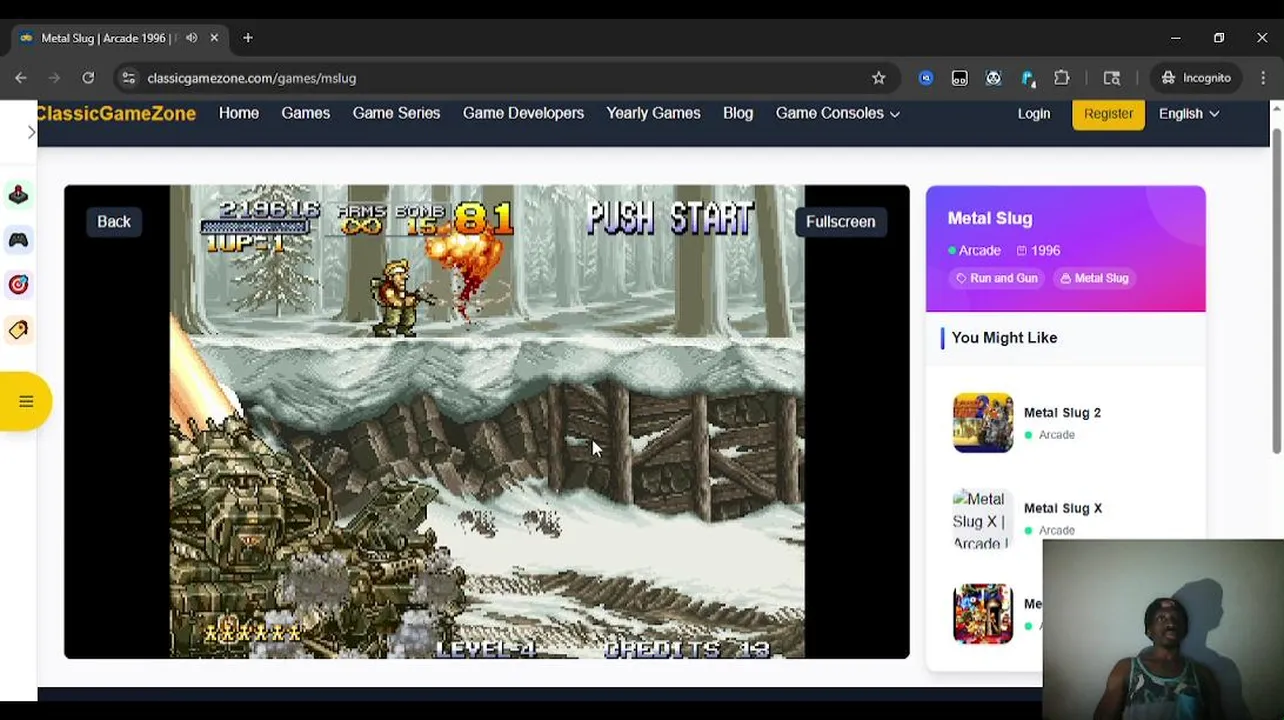Click the yellow Register button

pyautogui.click(x=1108, y=113)
